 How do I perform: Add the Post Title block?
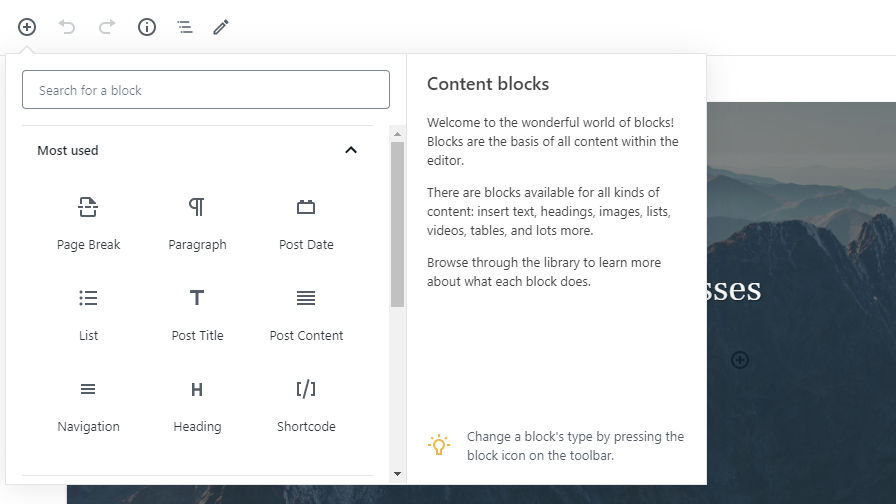[197, 313]
